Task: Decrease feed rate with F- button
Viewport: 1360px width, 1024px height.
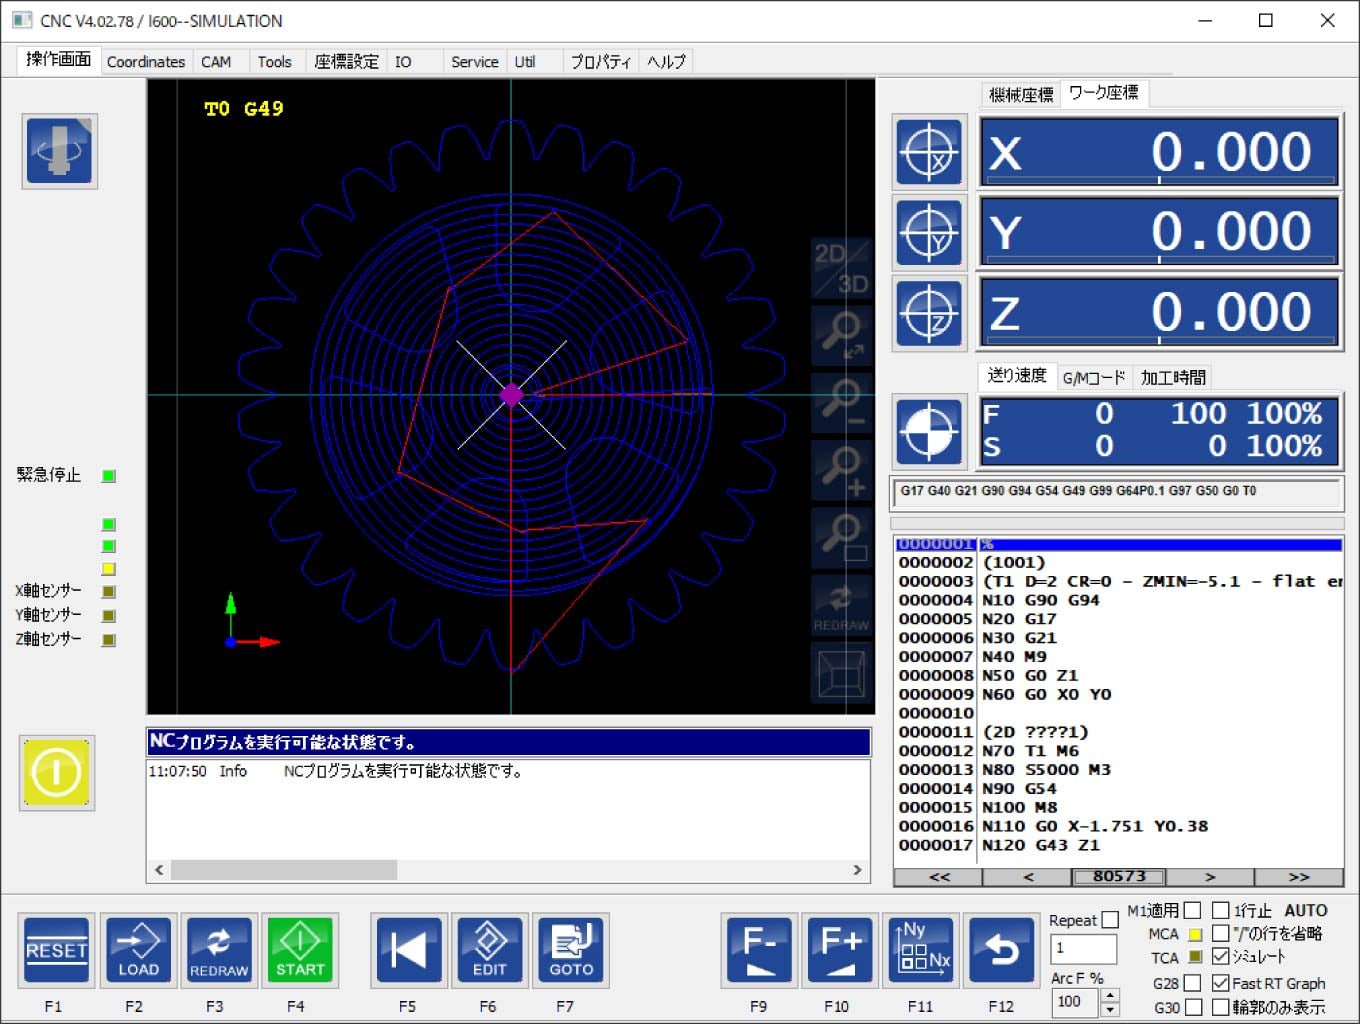Action: pyautogui.click(x=759, y=950)
